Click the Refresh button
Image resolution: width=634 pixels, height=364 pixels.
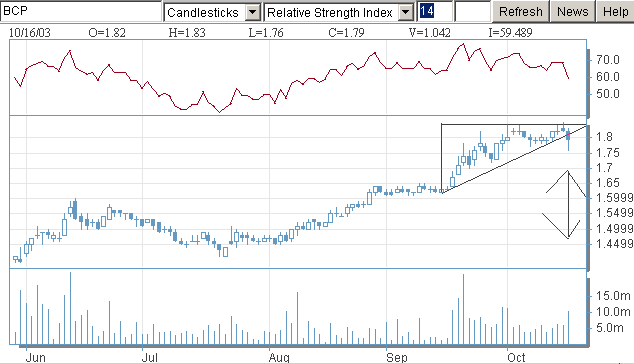[520, 11]
